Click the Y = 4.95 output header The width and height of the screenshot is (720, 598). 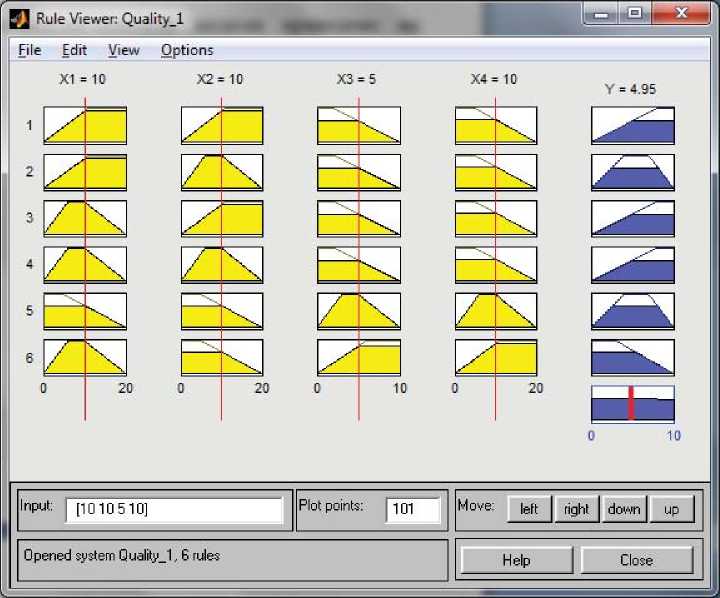[630, 89]
